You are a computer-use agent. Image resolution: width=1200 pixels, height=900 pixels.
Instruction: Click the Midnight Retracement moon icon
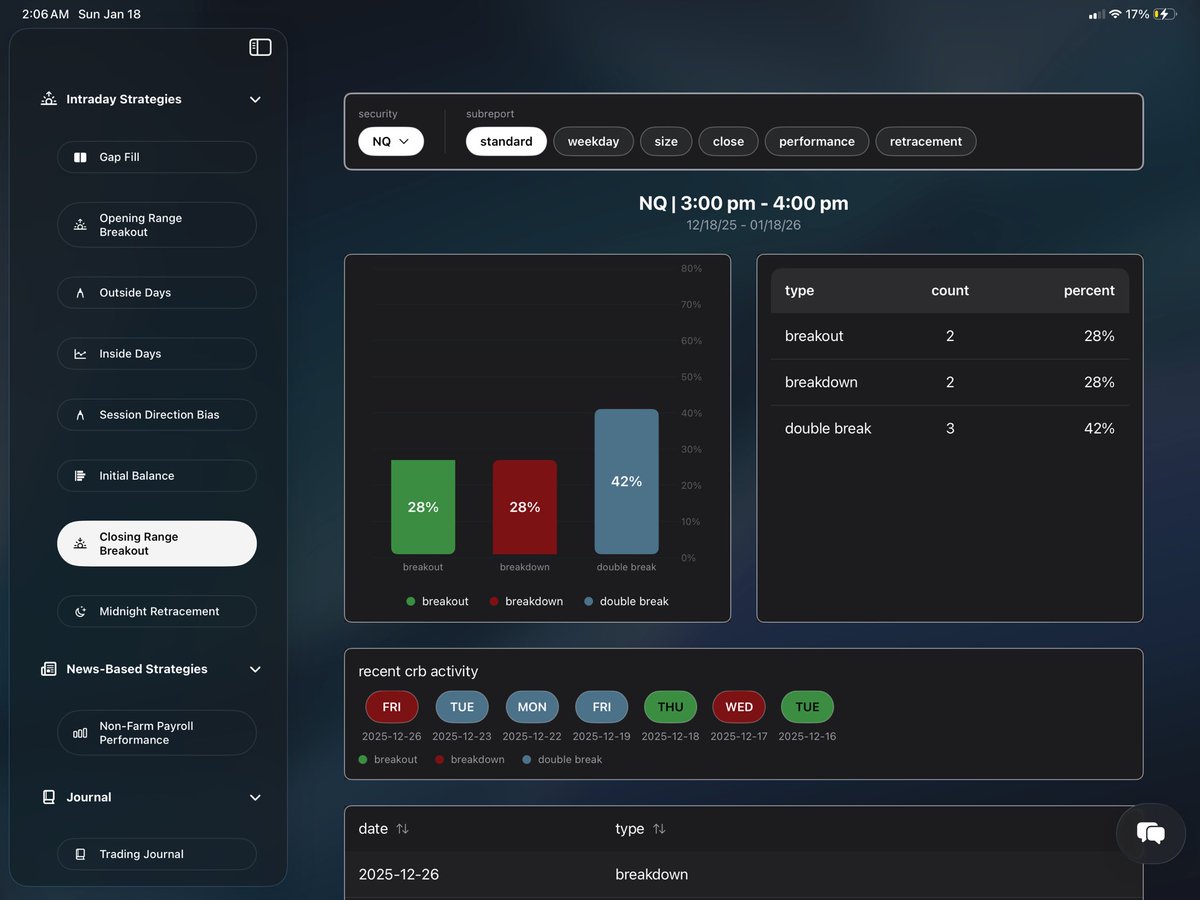pos(80,611)
